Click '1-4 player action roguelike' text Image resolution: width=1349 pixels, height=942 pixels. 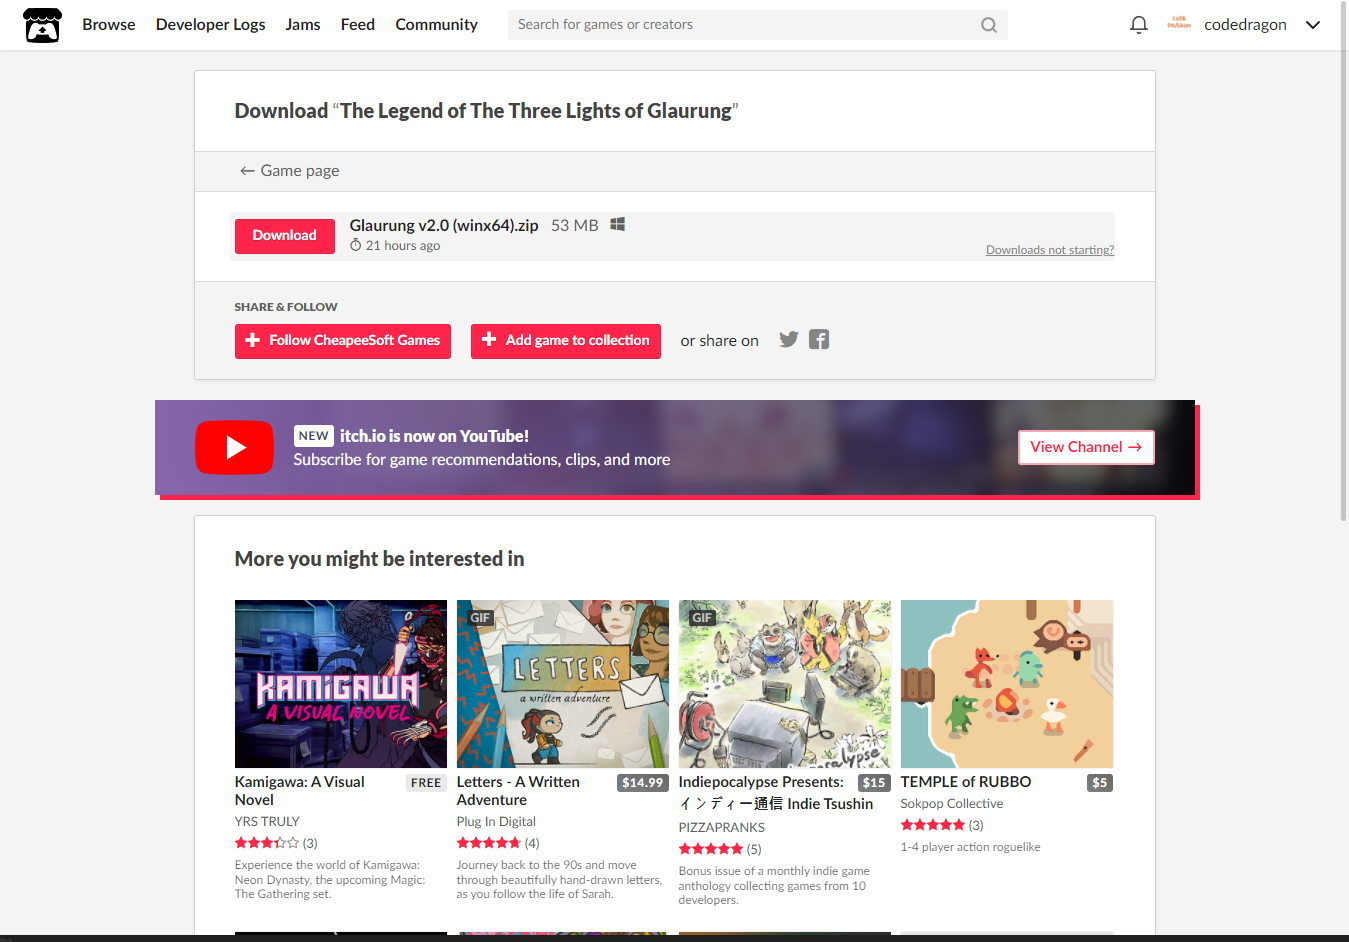coord(971,847)
